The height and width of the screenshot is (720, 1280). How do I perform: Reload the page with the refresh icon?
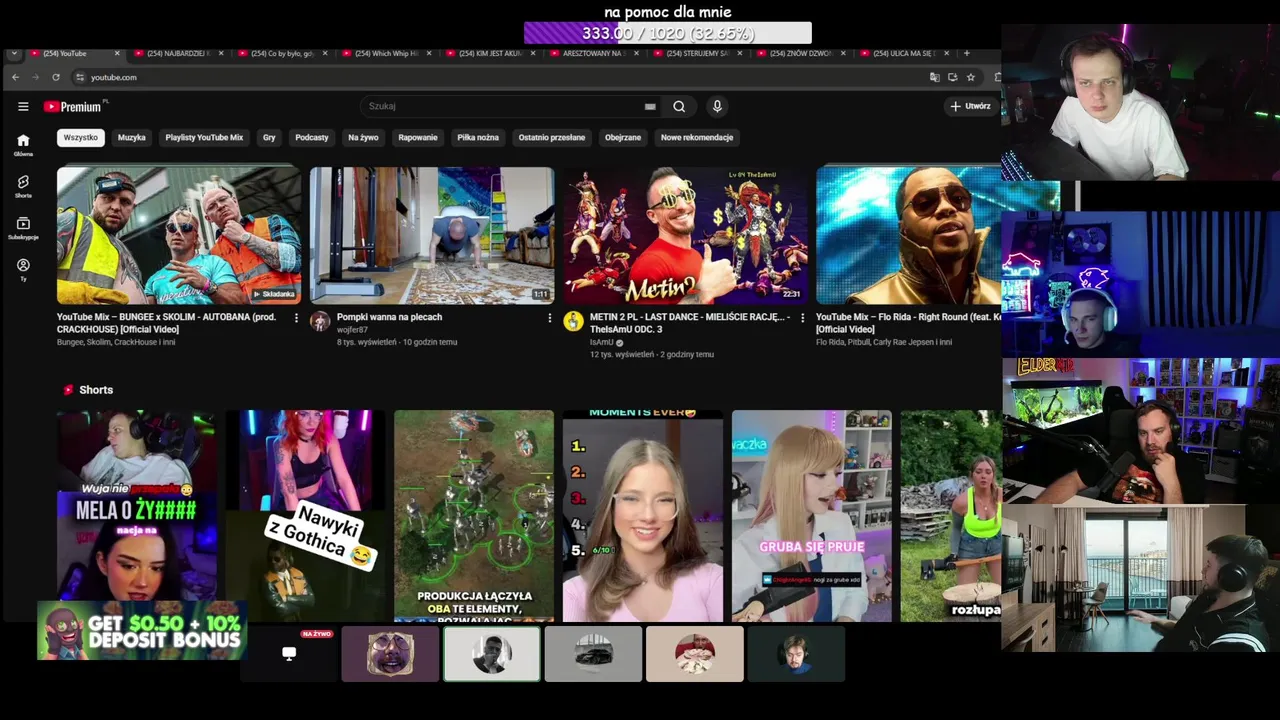pyautogui.click(x=55, y=77)
